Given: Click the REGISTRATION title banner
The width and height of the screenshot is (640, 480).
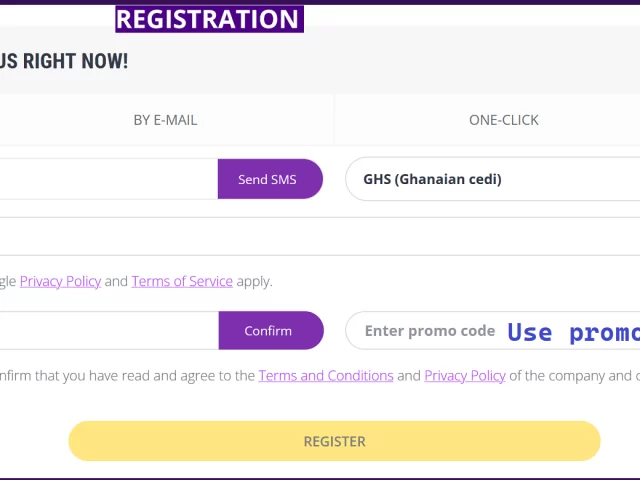Looking at the screenshot, I should click(209, 19).
